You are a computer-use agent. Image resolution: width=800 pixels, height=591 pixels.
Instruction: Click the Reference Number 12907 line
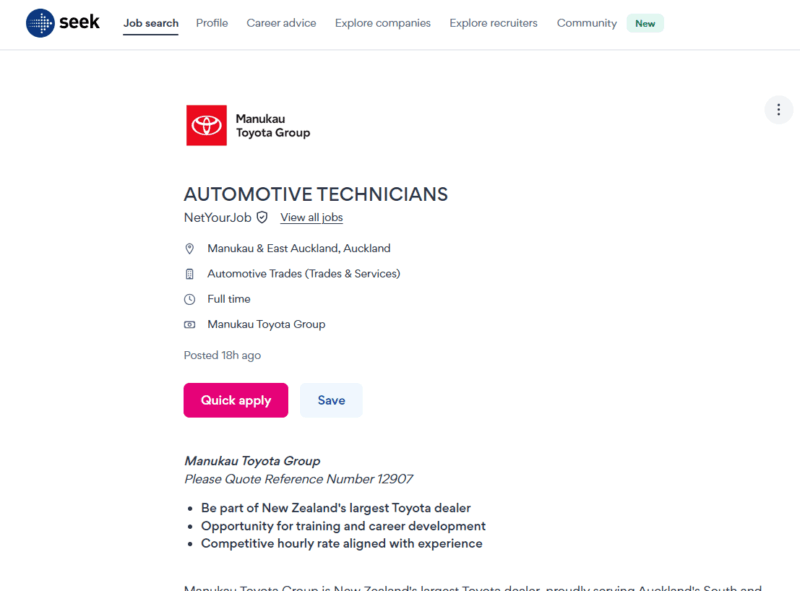(298, 479)
